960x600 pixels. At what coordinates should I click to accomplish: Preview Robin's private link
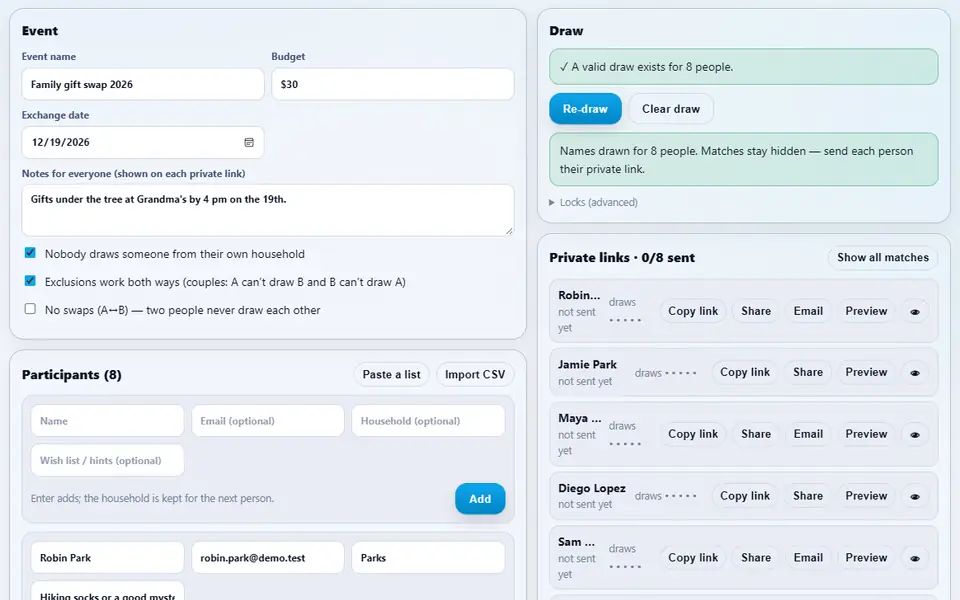pos(866,311)
